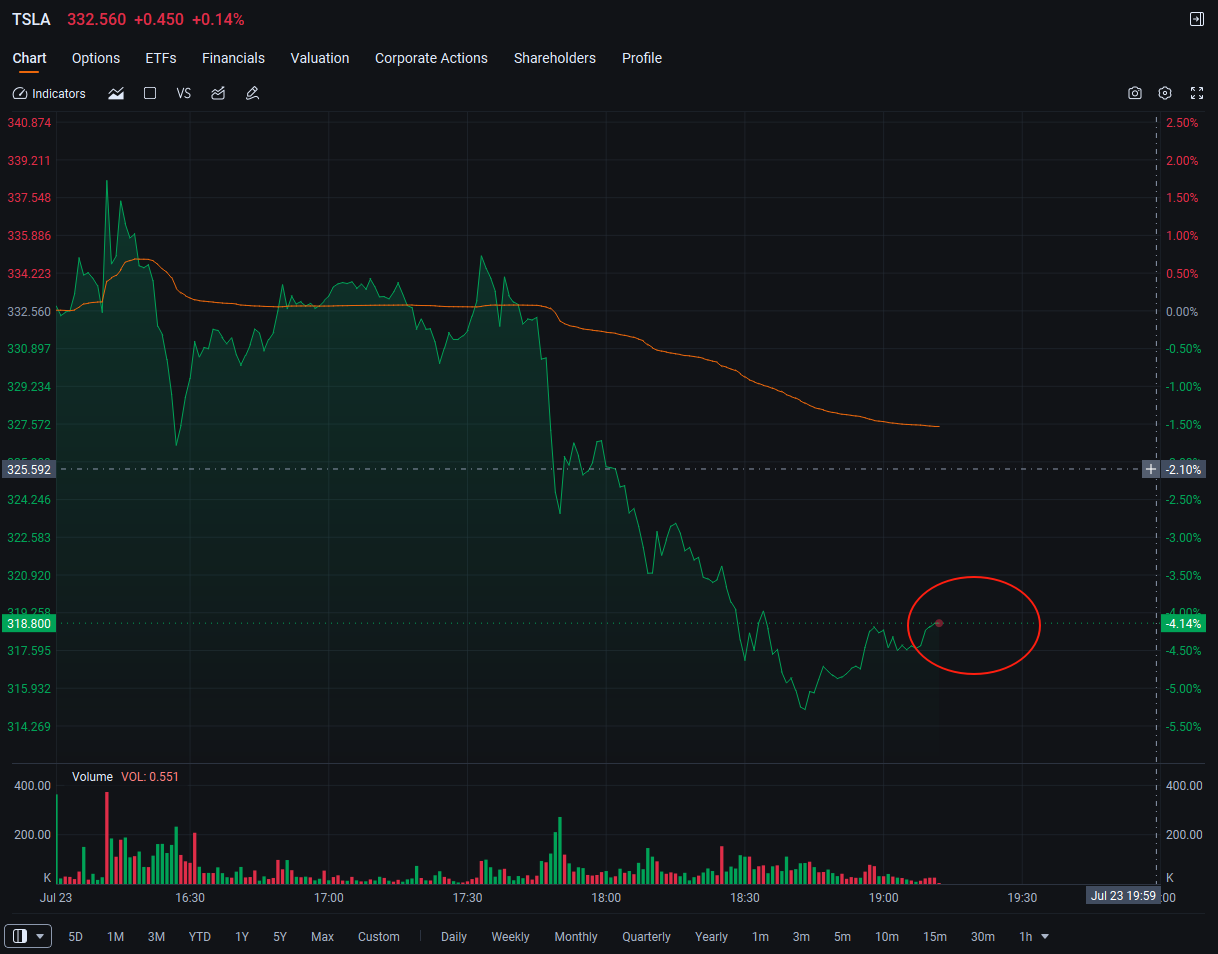Click the plus button on the crosshair price axis
This screenshot has width=1218, height=954.
1151,469
